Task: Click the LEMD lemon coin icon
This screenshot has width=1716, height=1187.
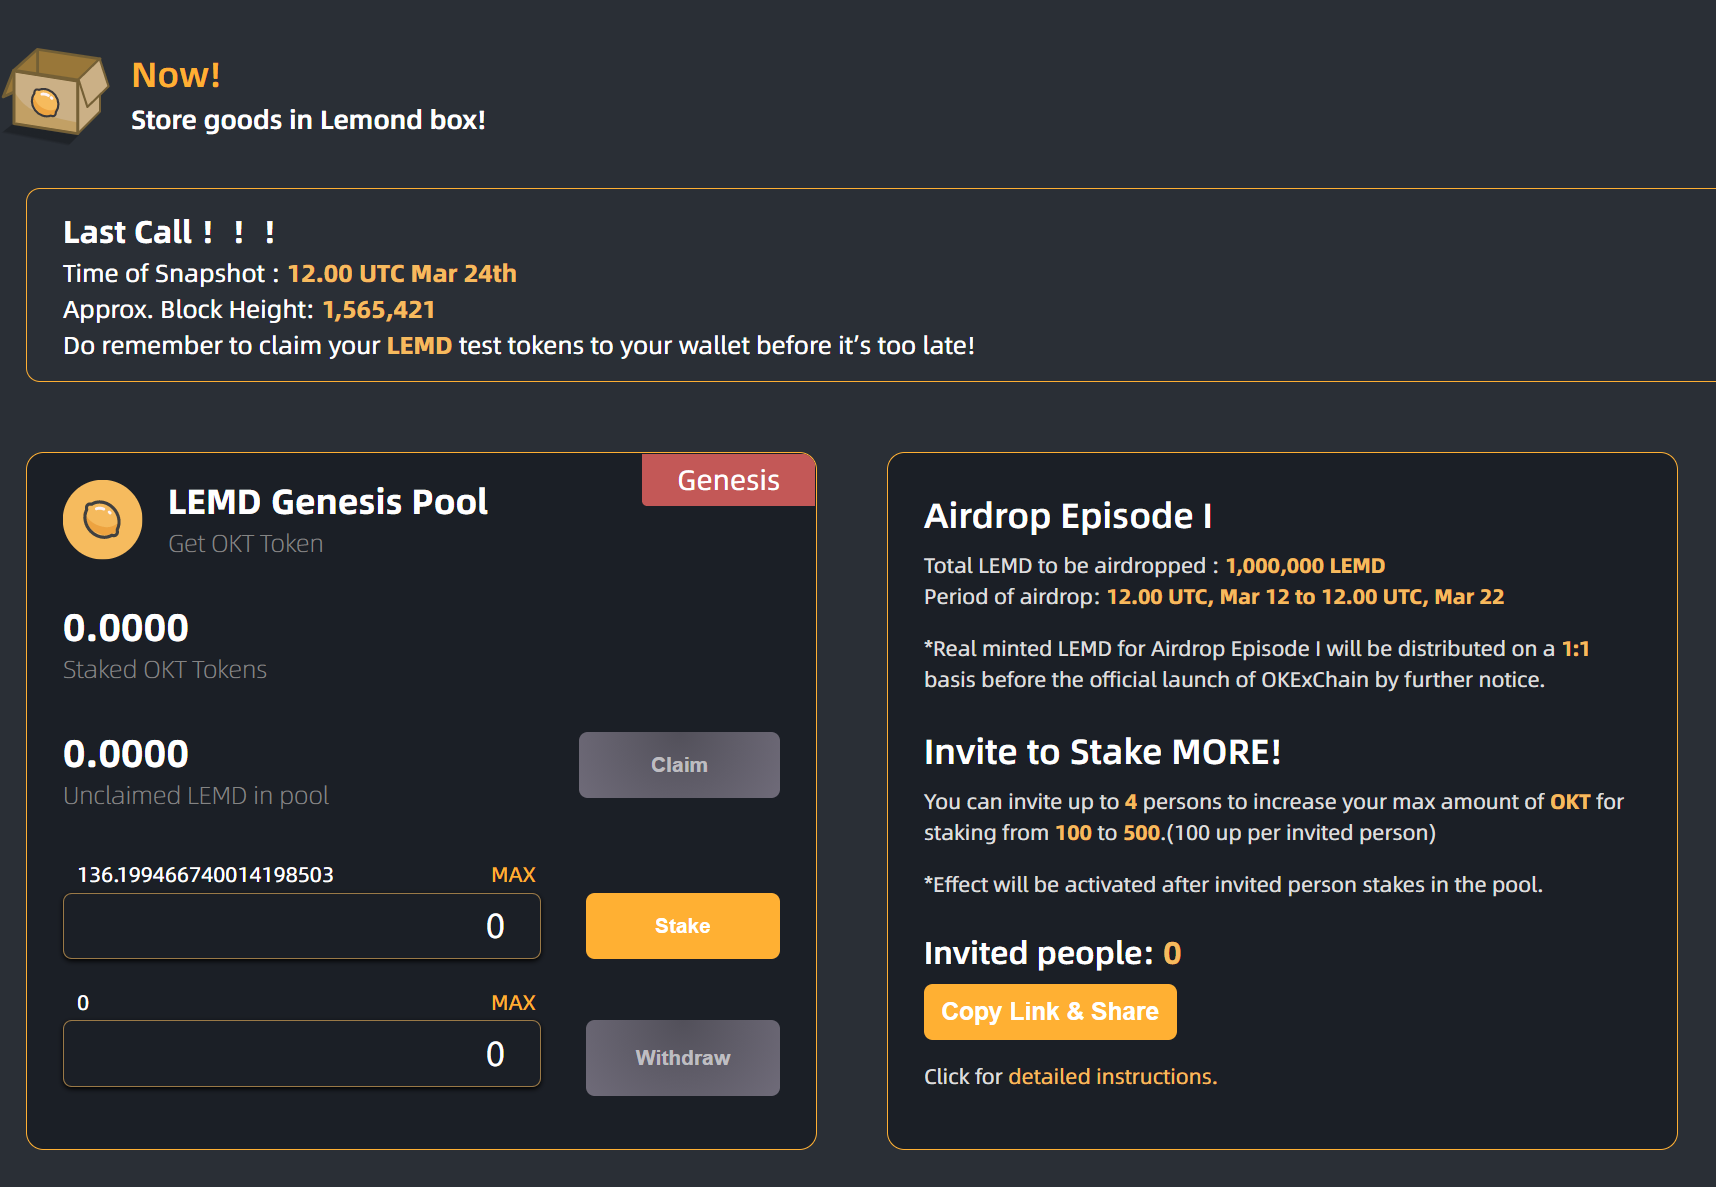Action: coord(102,520)
